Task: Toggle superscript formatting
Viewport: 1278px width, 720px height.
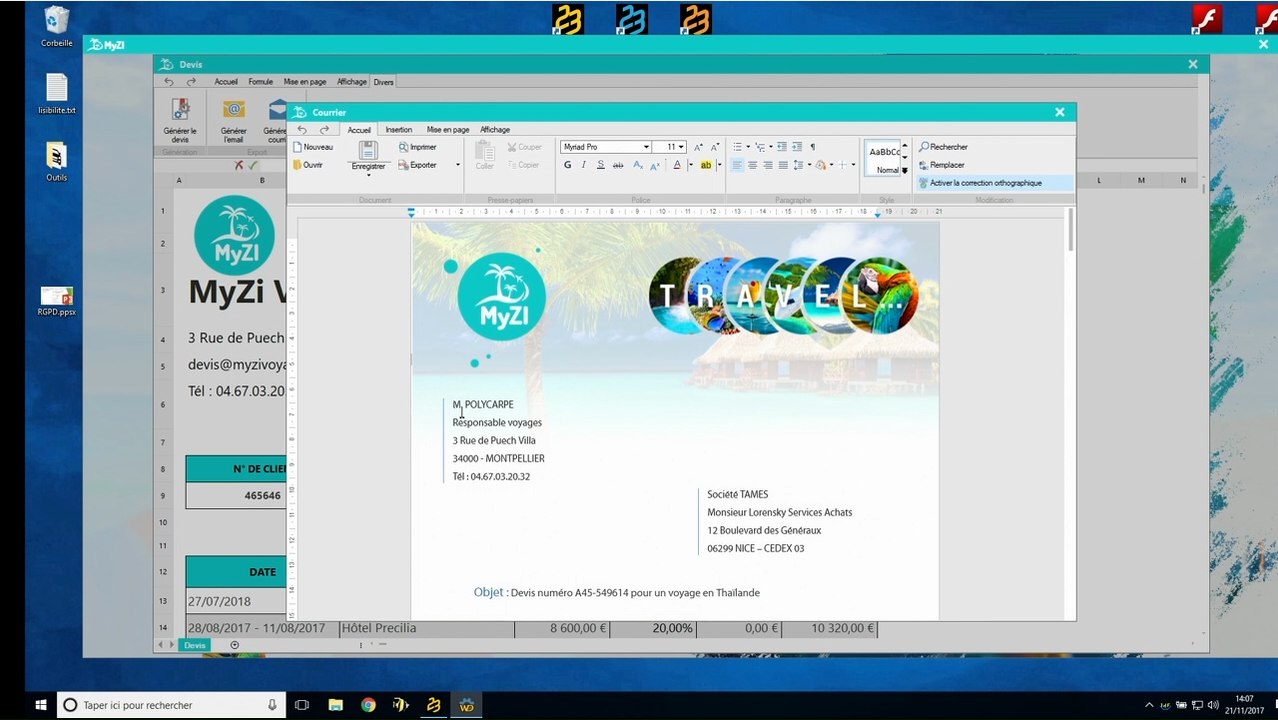Action: [655, 165]
